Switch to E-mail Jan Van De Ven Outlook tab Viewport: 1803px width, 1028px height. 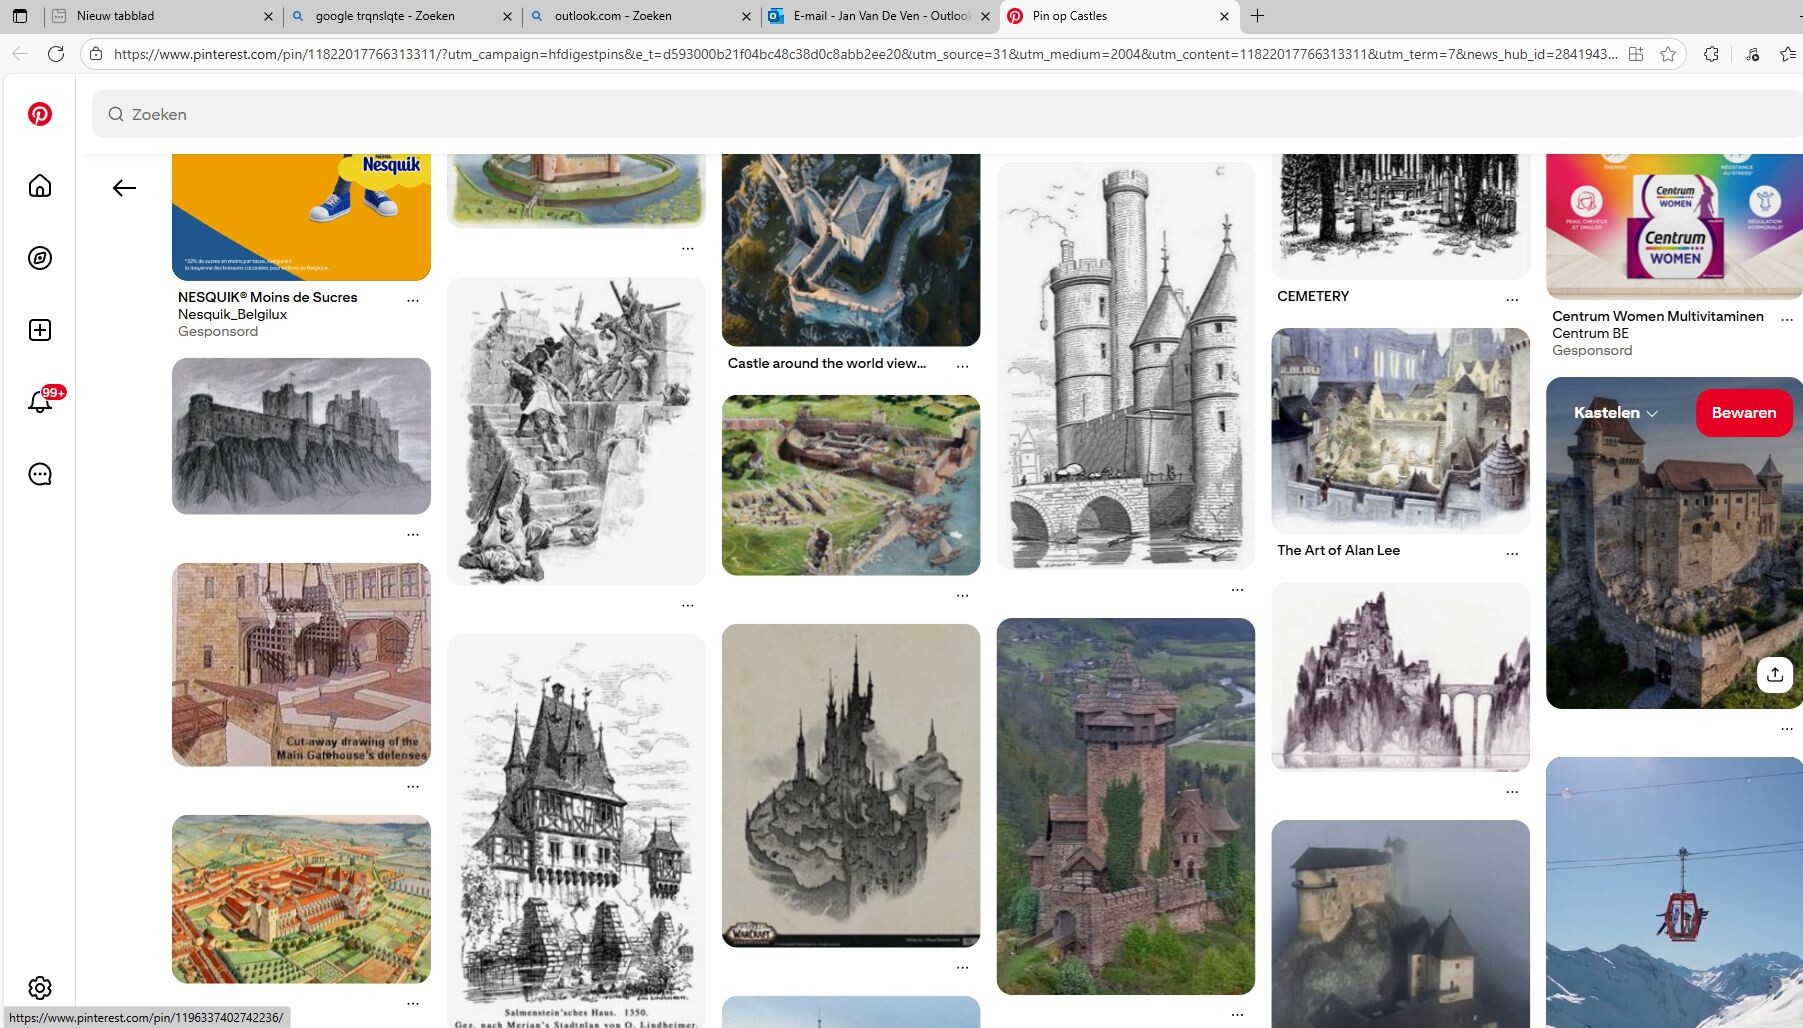[x=880, y=16]
